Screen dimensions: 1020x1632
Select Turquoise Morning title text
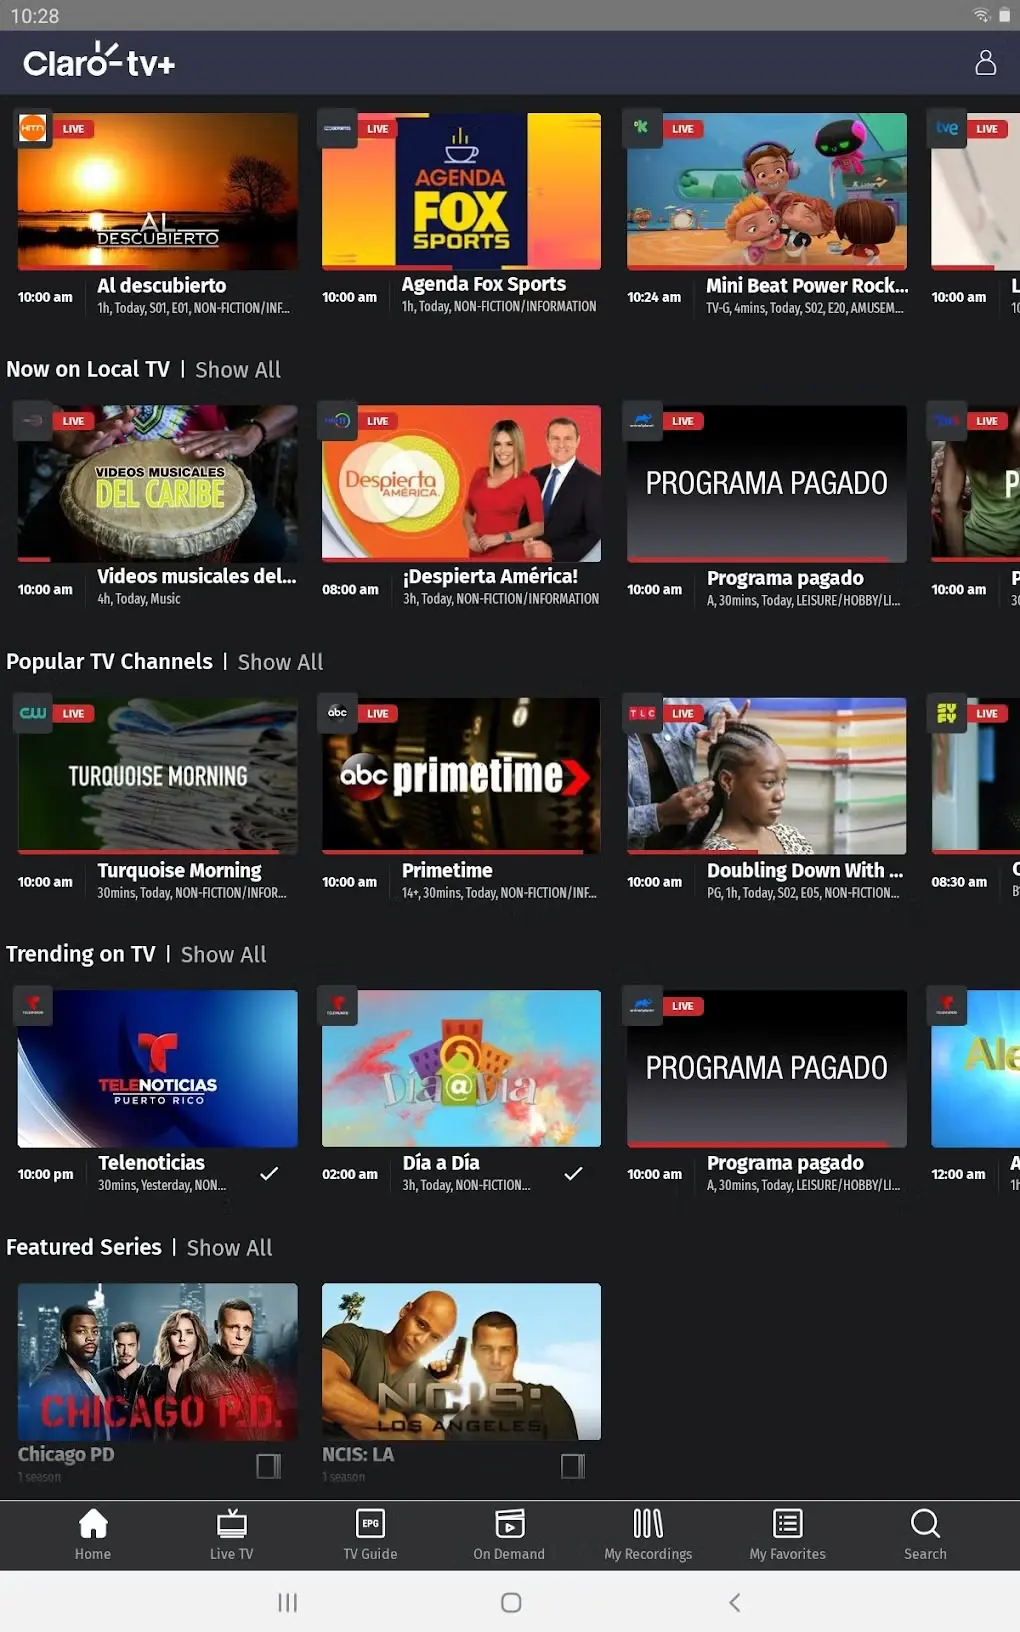(179, 871)
